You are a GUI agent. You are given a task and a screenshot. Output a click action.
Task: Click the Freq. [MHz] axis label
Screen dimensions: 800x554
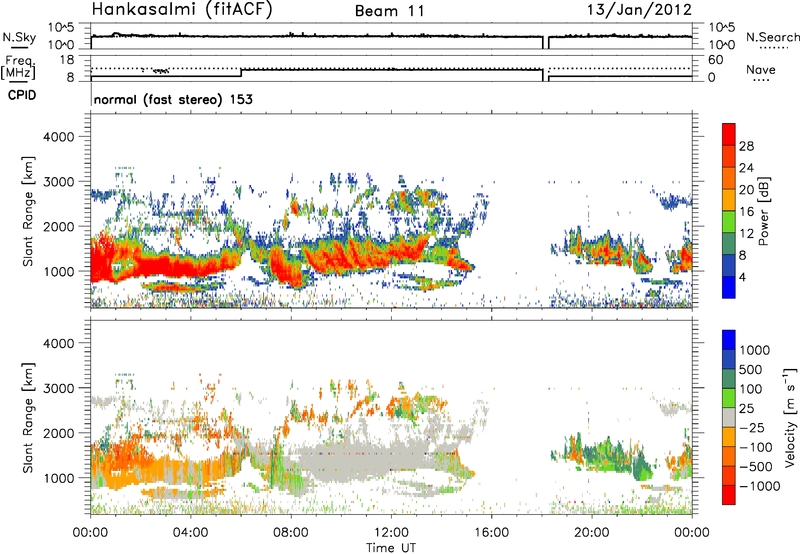click(x=19, y=68)
